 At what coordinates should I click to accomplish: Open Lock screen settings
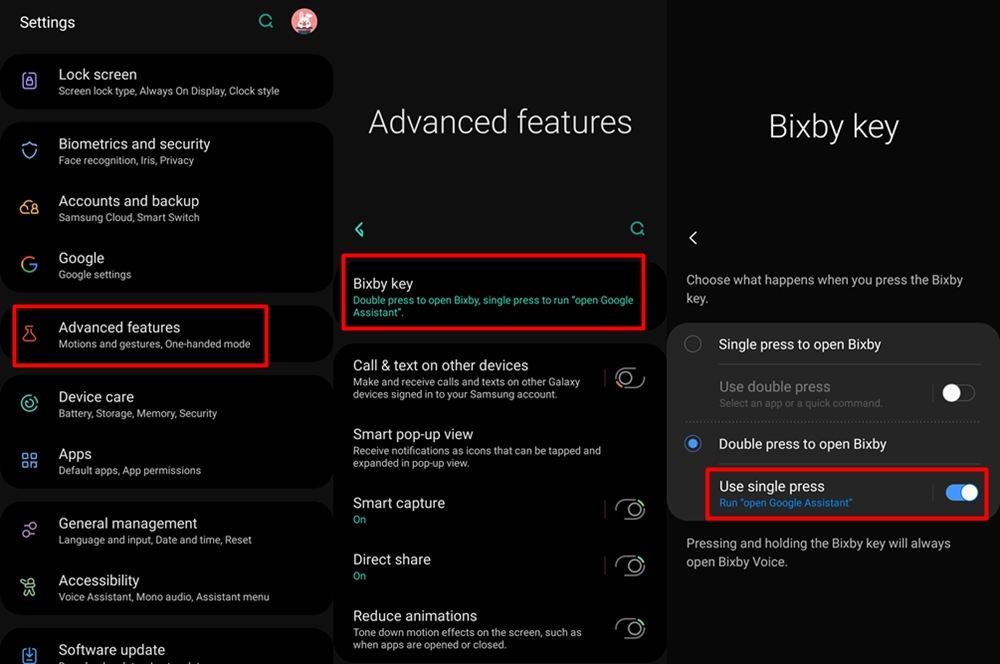pos(166,81)
